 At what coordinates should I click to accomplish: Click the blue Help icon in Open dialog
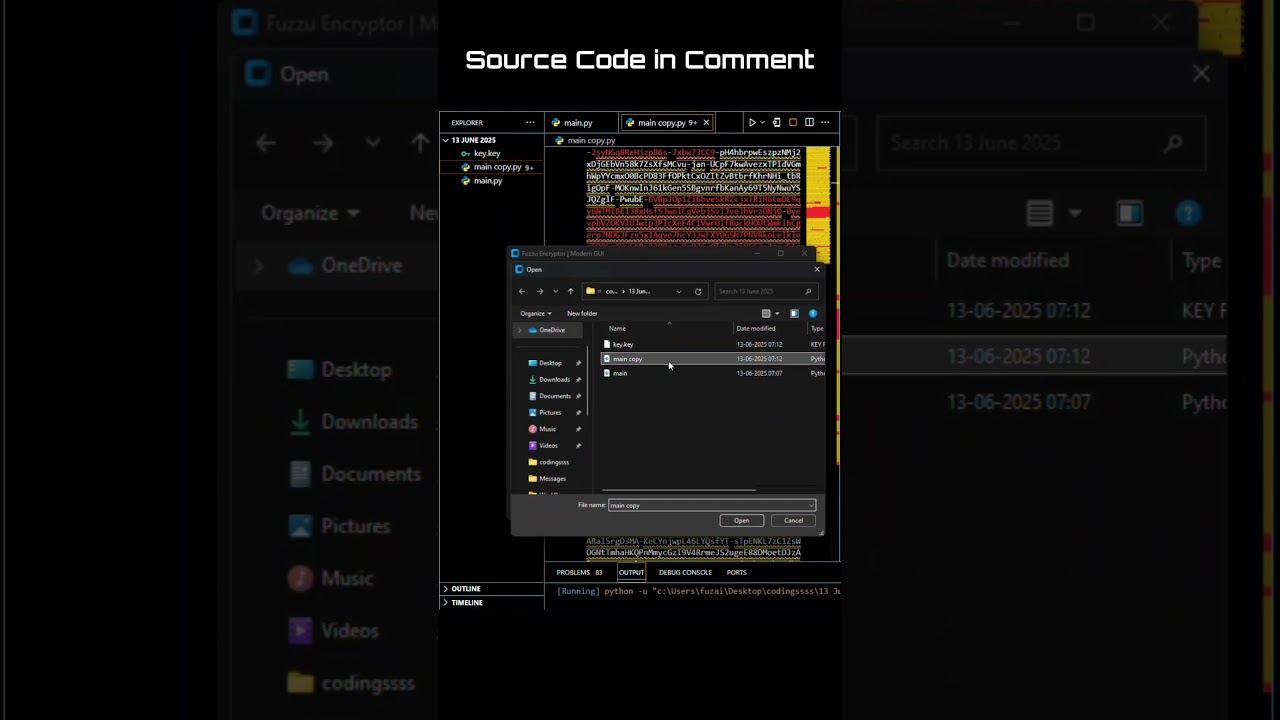coord(812,314)
